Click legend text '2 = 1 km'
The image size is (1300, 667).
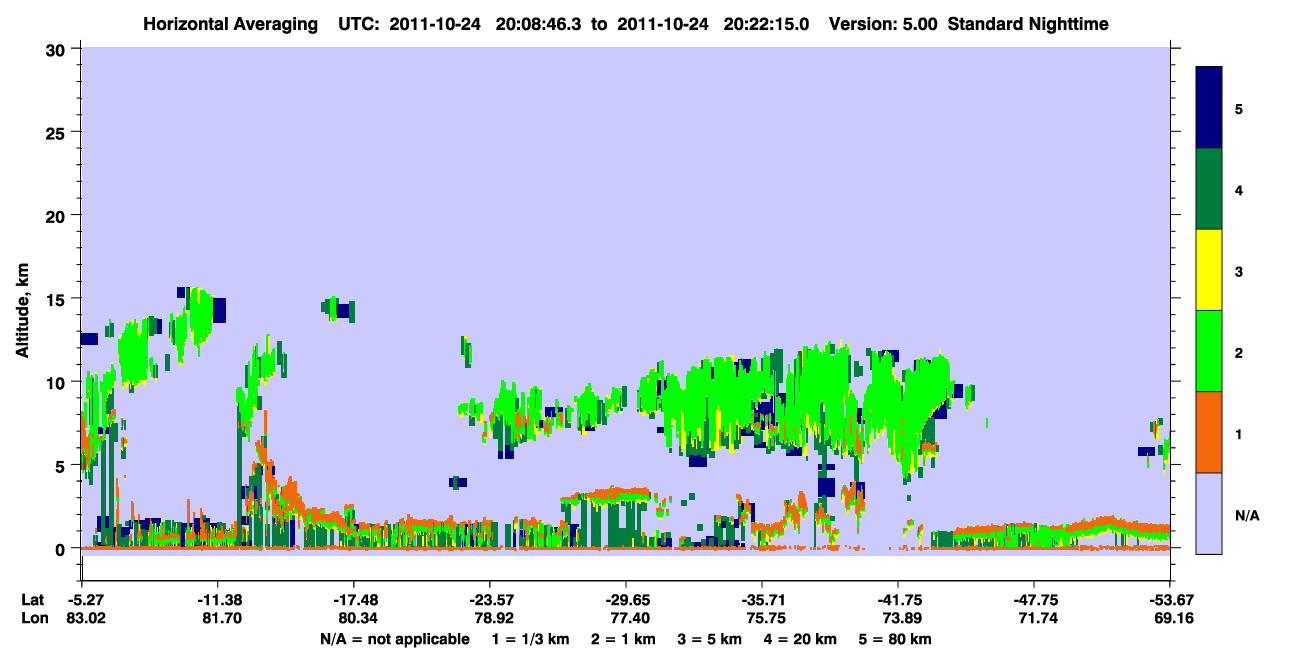[623, 639]
